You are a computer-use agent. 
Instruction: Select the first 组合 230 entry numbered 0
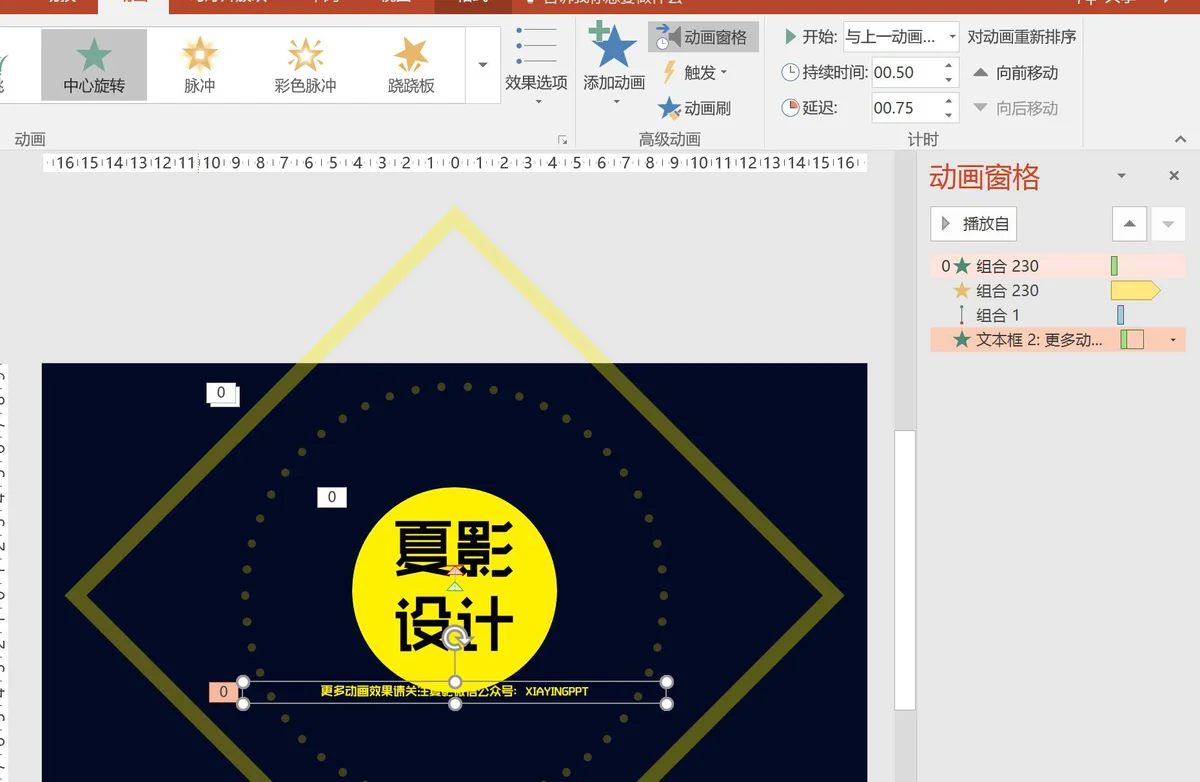point(1058,266)
